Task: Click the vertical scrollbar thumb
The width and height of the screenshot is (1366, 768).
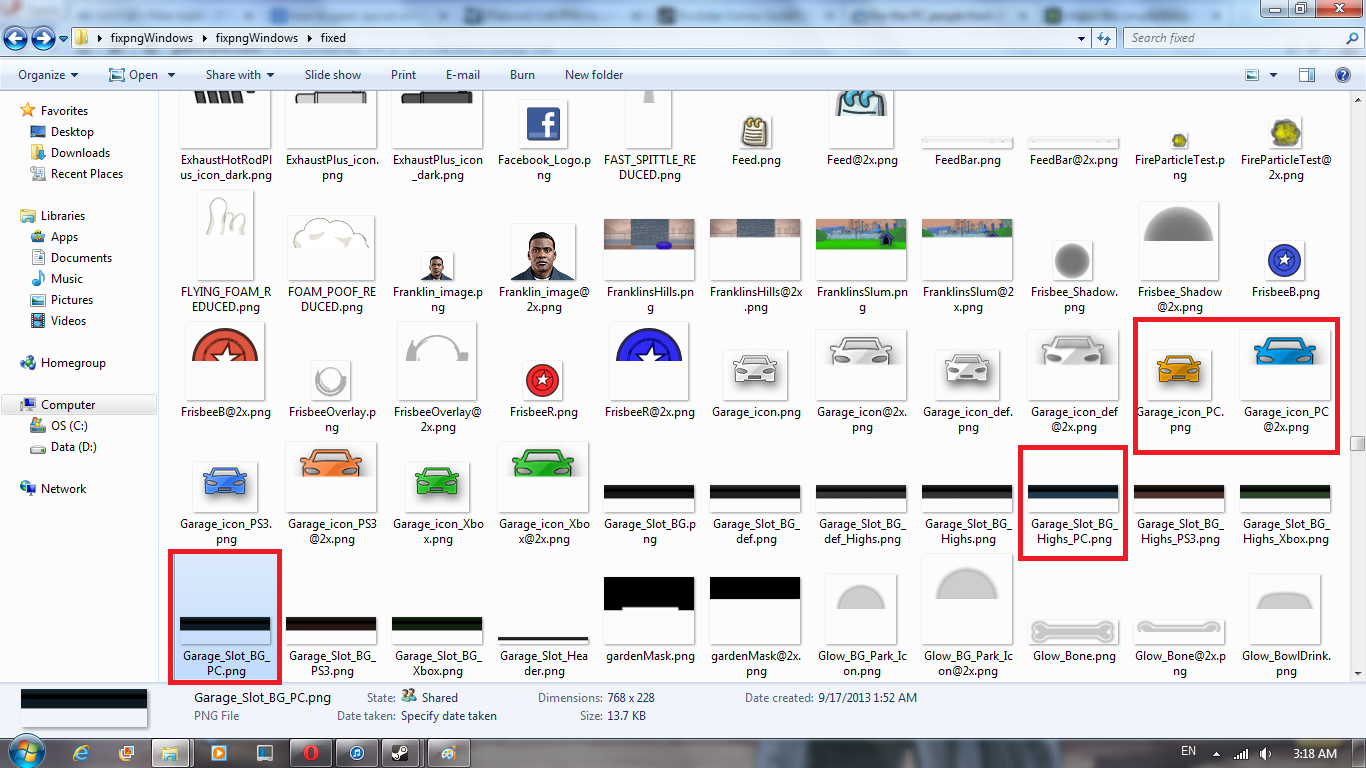Action: click(x=1356, y=443)
